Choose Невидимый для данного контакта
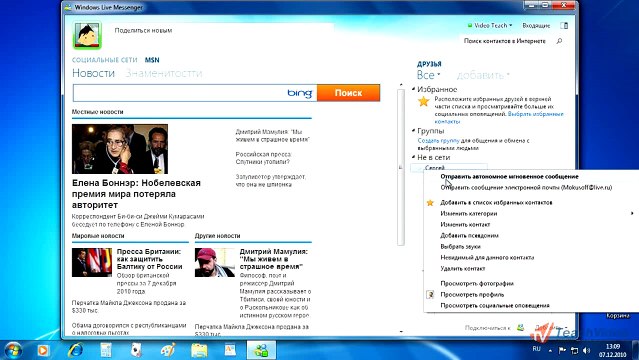 point(487,258)
